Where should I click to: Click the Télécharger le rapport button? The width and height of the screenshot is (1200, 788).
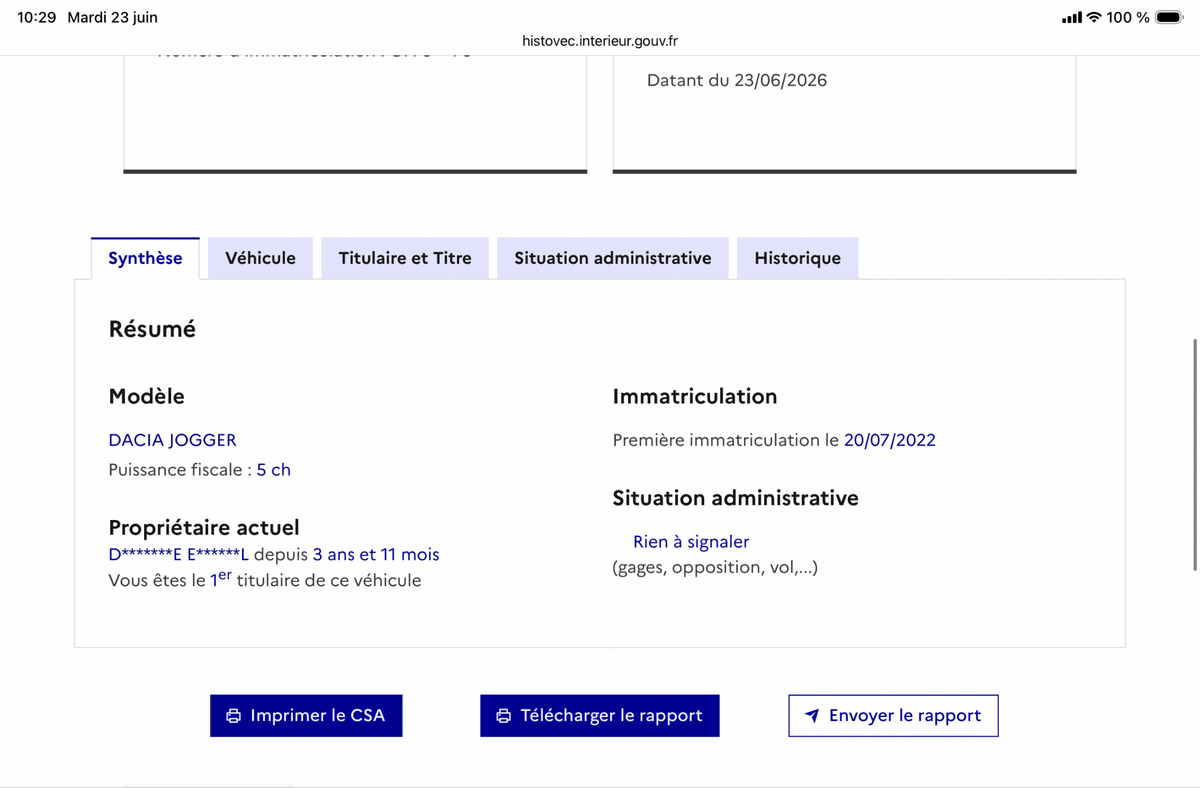pyautogui.click(x=600, y=716)
